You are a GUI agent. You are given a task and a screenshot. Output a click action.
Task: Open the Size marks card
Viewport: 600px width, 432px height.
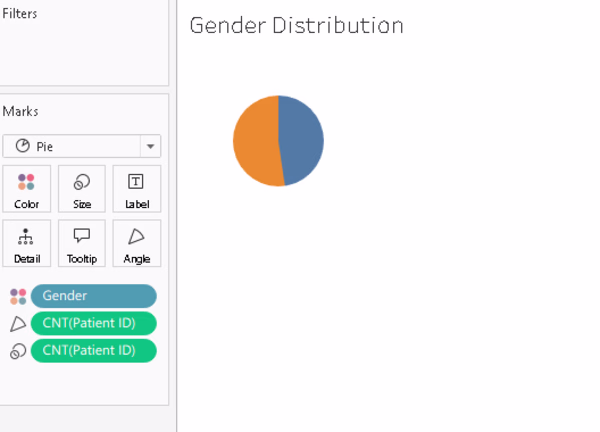(82, 189)
